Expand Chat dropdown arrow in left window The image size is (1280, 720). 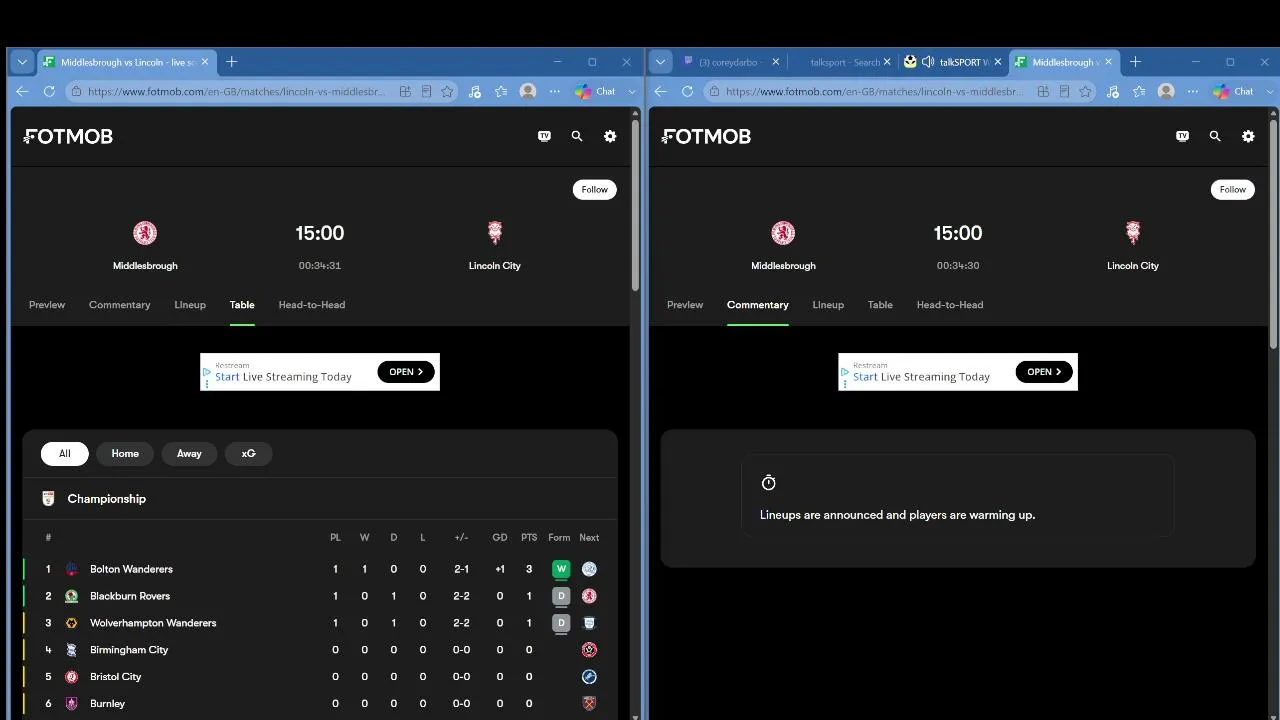tap(631, 91)
